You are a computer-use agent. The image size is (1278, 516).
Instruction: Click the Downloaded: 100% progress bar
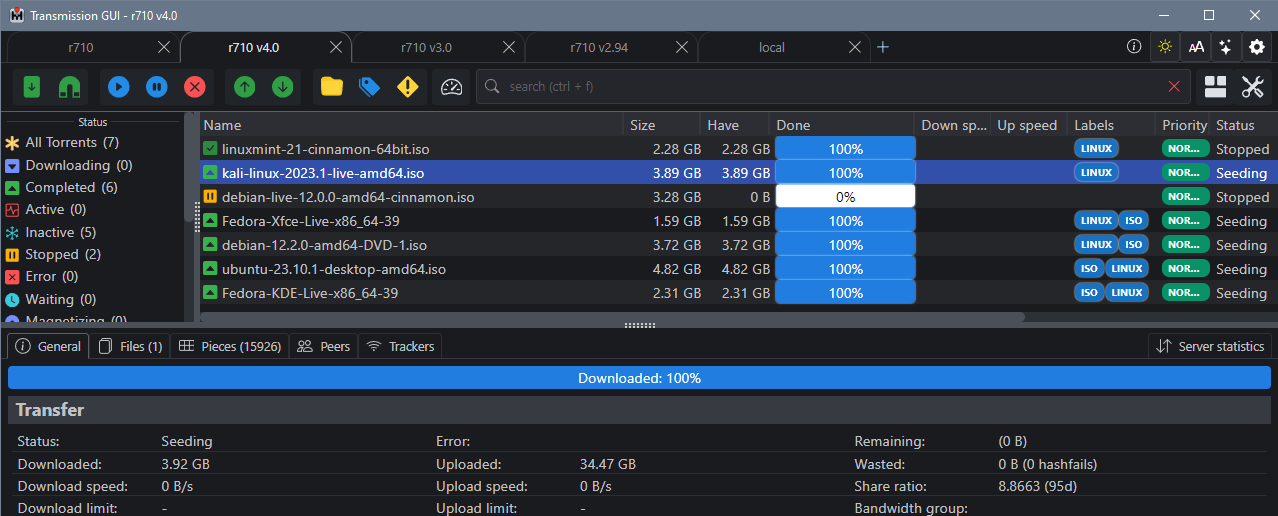click(639, 378)
